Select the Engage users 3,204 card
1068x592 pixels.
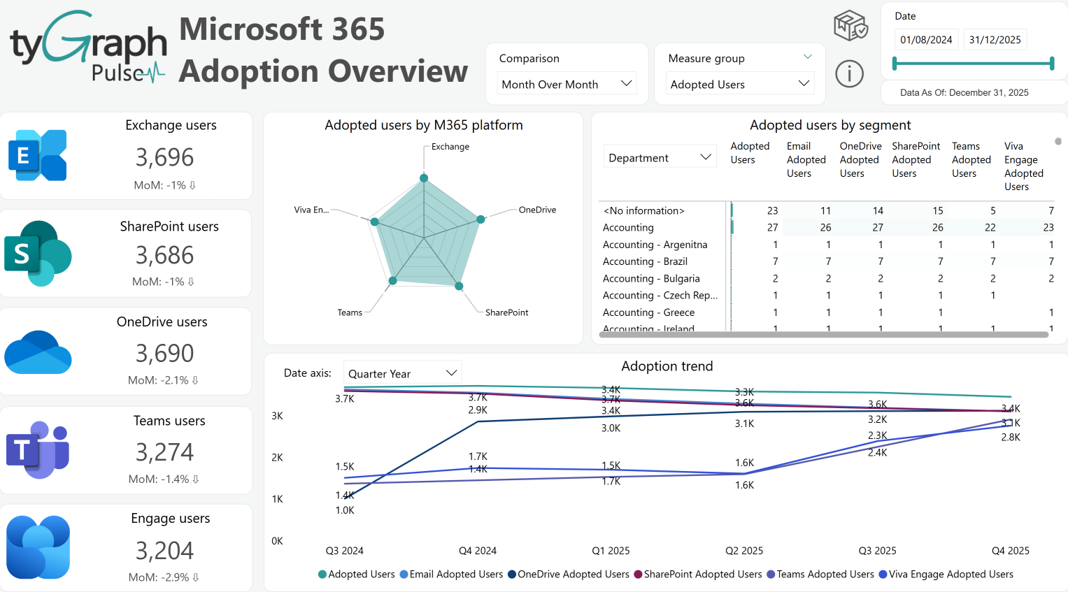coord(126,548)
